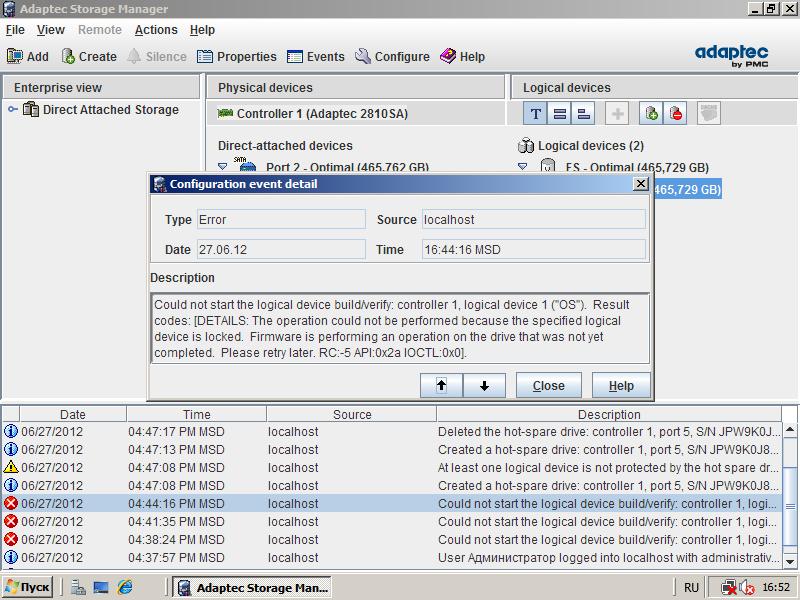The height and width of the screenshot is (600, 800).
Task: Toggle full size capacity view button
Action: click(560, 114)
